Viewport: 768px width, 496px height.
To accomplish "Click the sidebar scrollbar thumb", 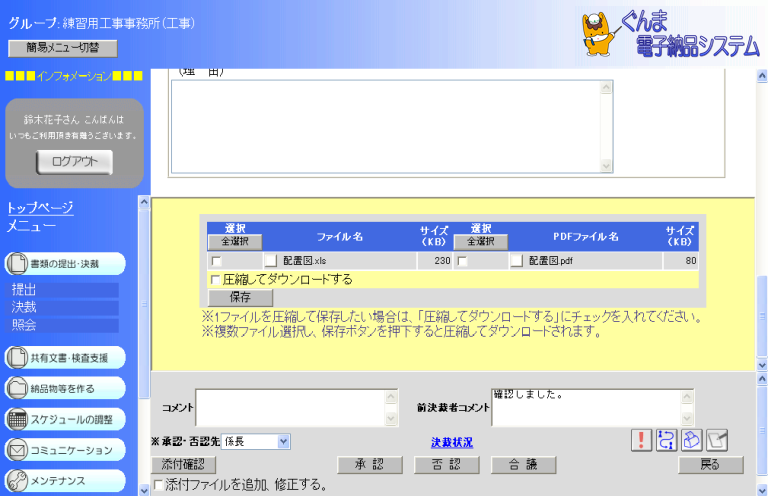I will [x=144, y=304].
